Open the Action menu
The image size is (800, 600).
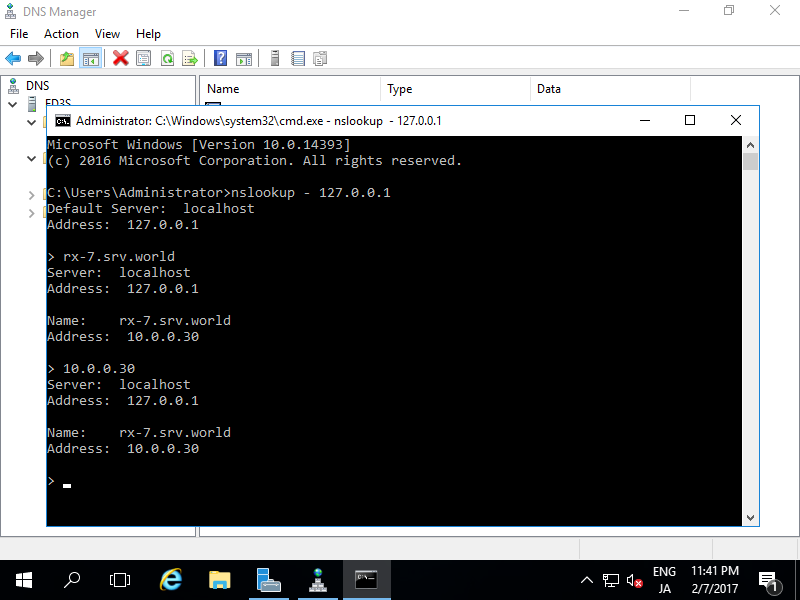click(x=61, y=33)
